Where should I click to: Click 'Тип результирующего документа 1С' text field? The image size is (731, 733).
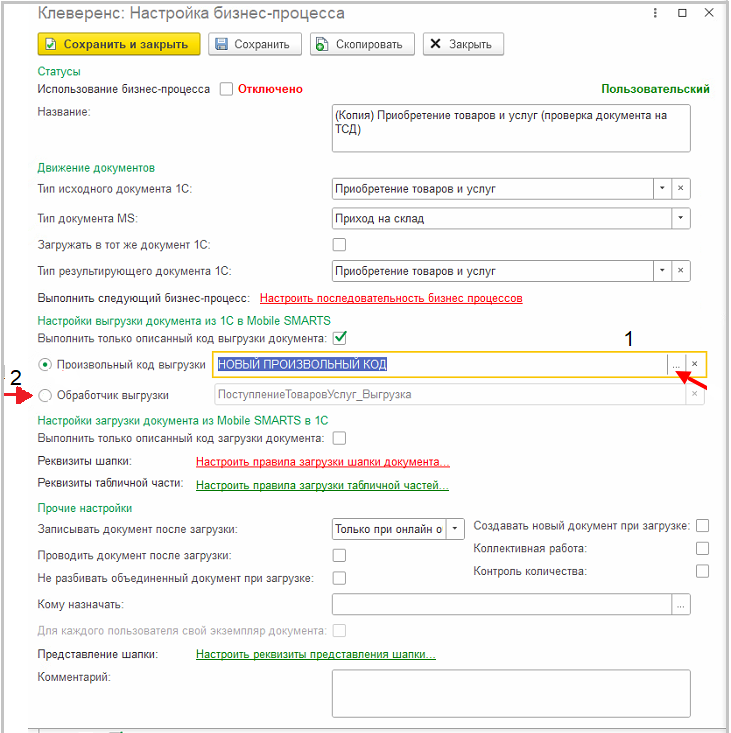[493, 271]
